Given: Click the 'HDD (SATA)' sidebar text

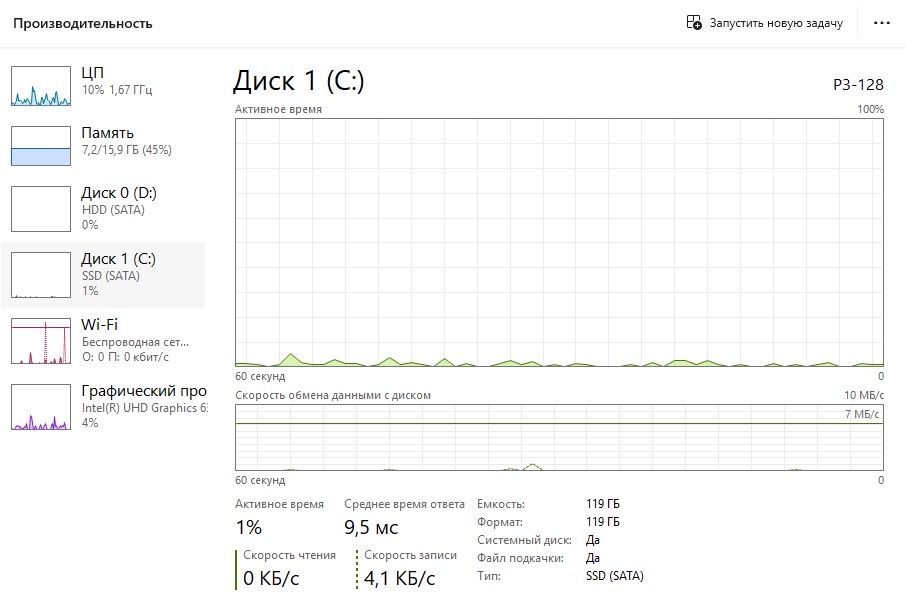Looking at the screenshot, I should click(x=113, y=210).
